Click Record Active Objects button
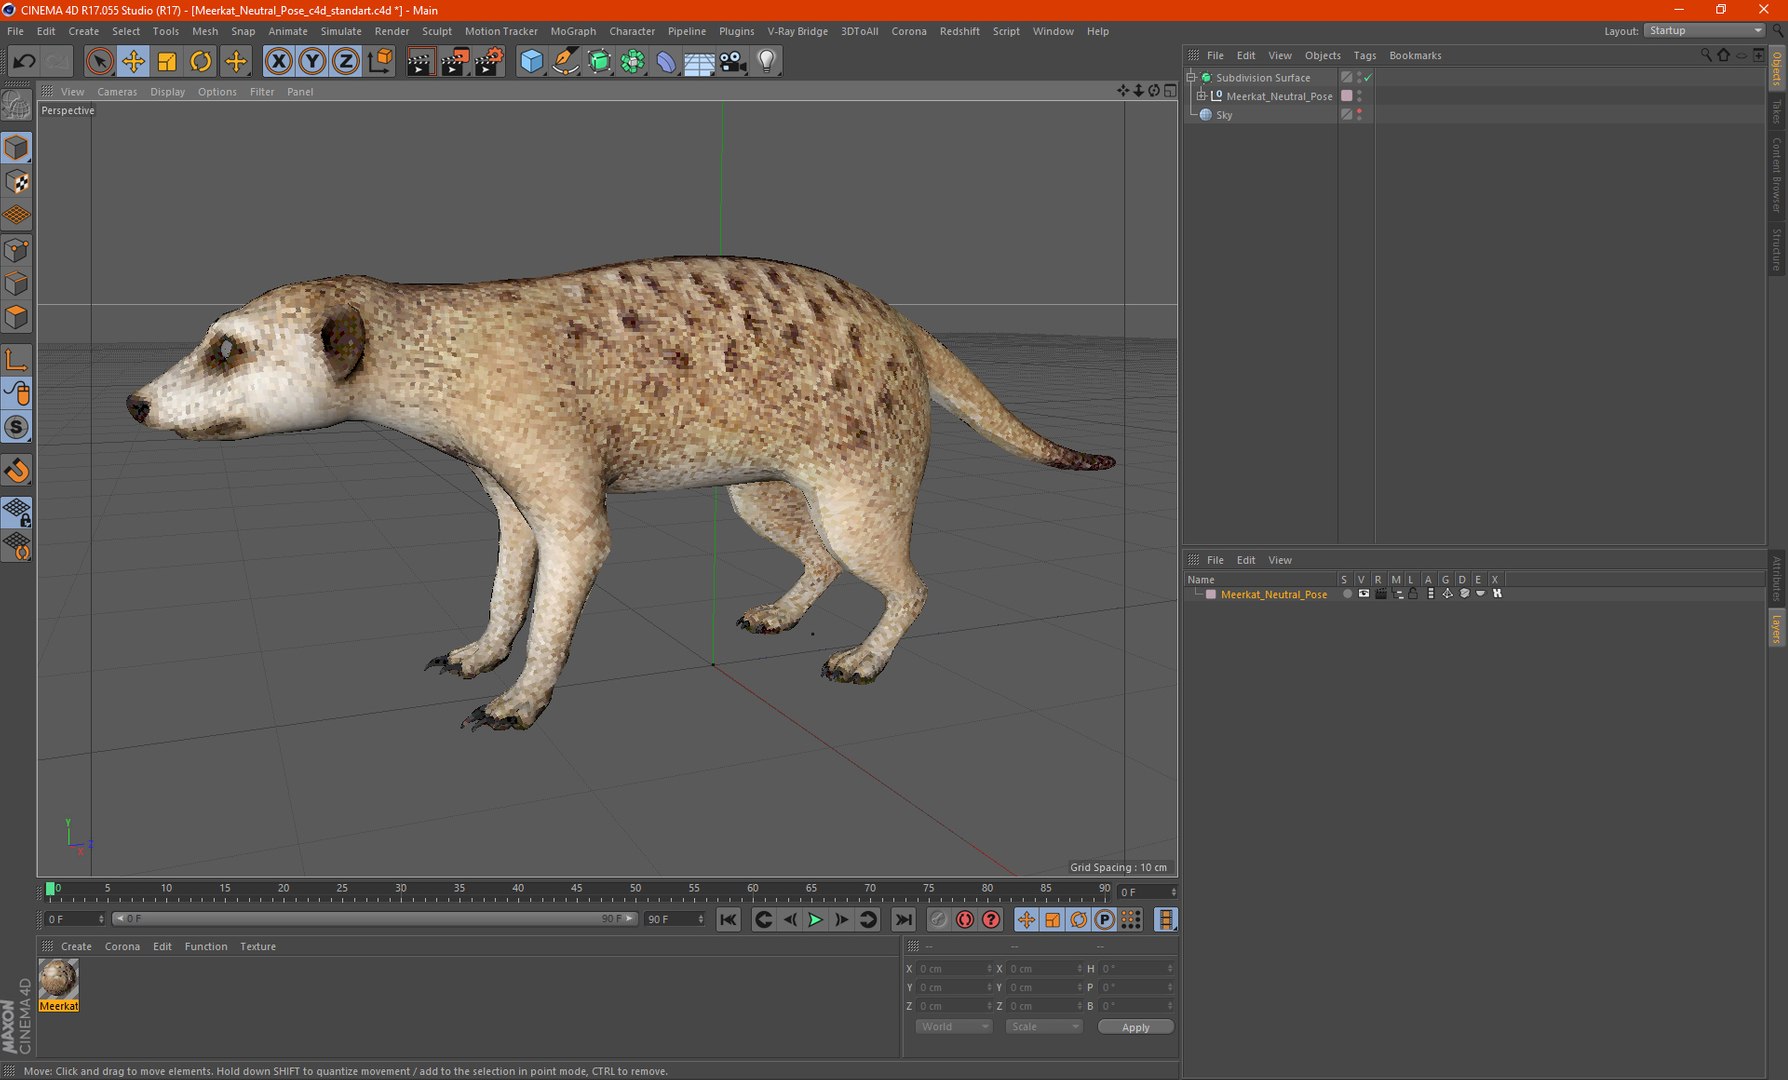The width and height of the screenshot is (1788, 1080). [x=938, y=920]
